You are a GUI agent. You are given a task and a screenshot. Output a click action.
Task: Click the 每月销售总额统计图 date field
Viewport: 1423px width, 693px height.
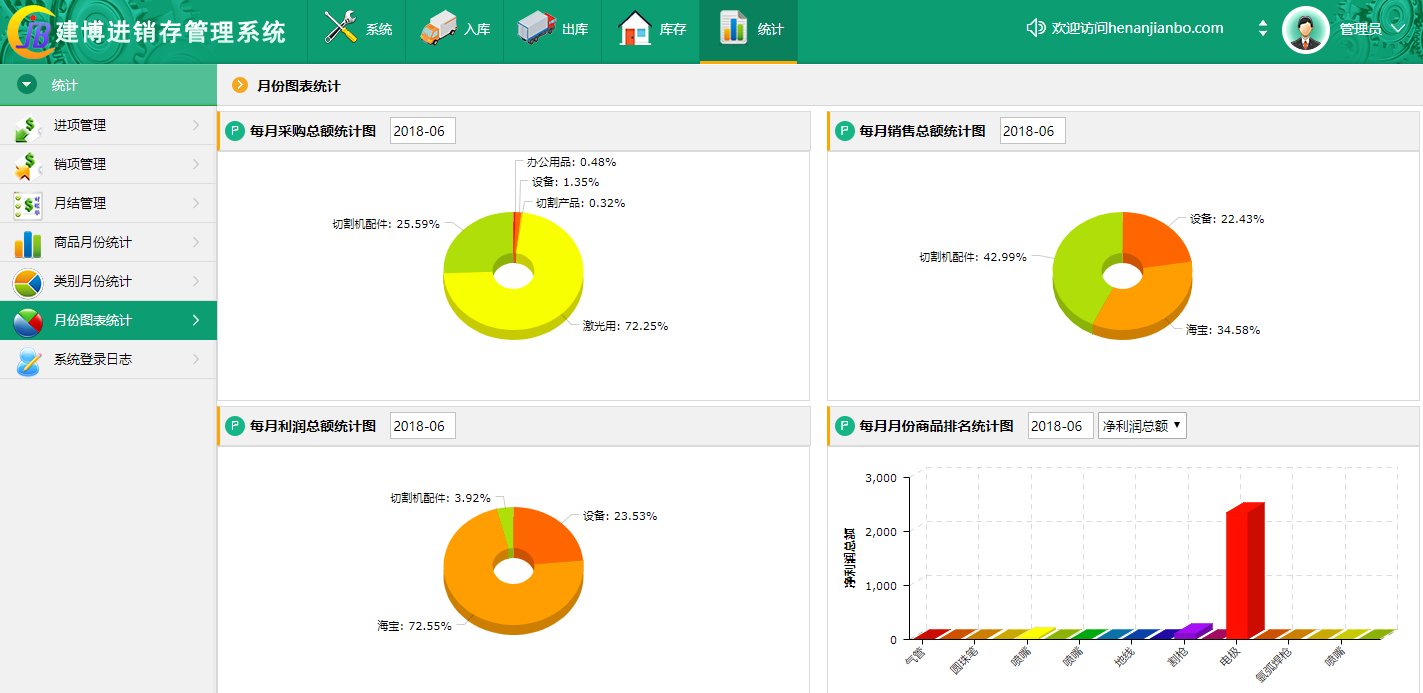coord(1032,131)
